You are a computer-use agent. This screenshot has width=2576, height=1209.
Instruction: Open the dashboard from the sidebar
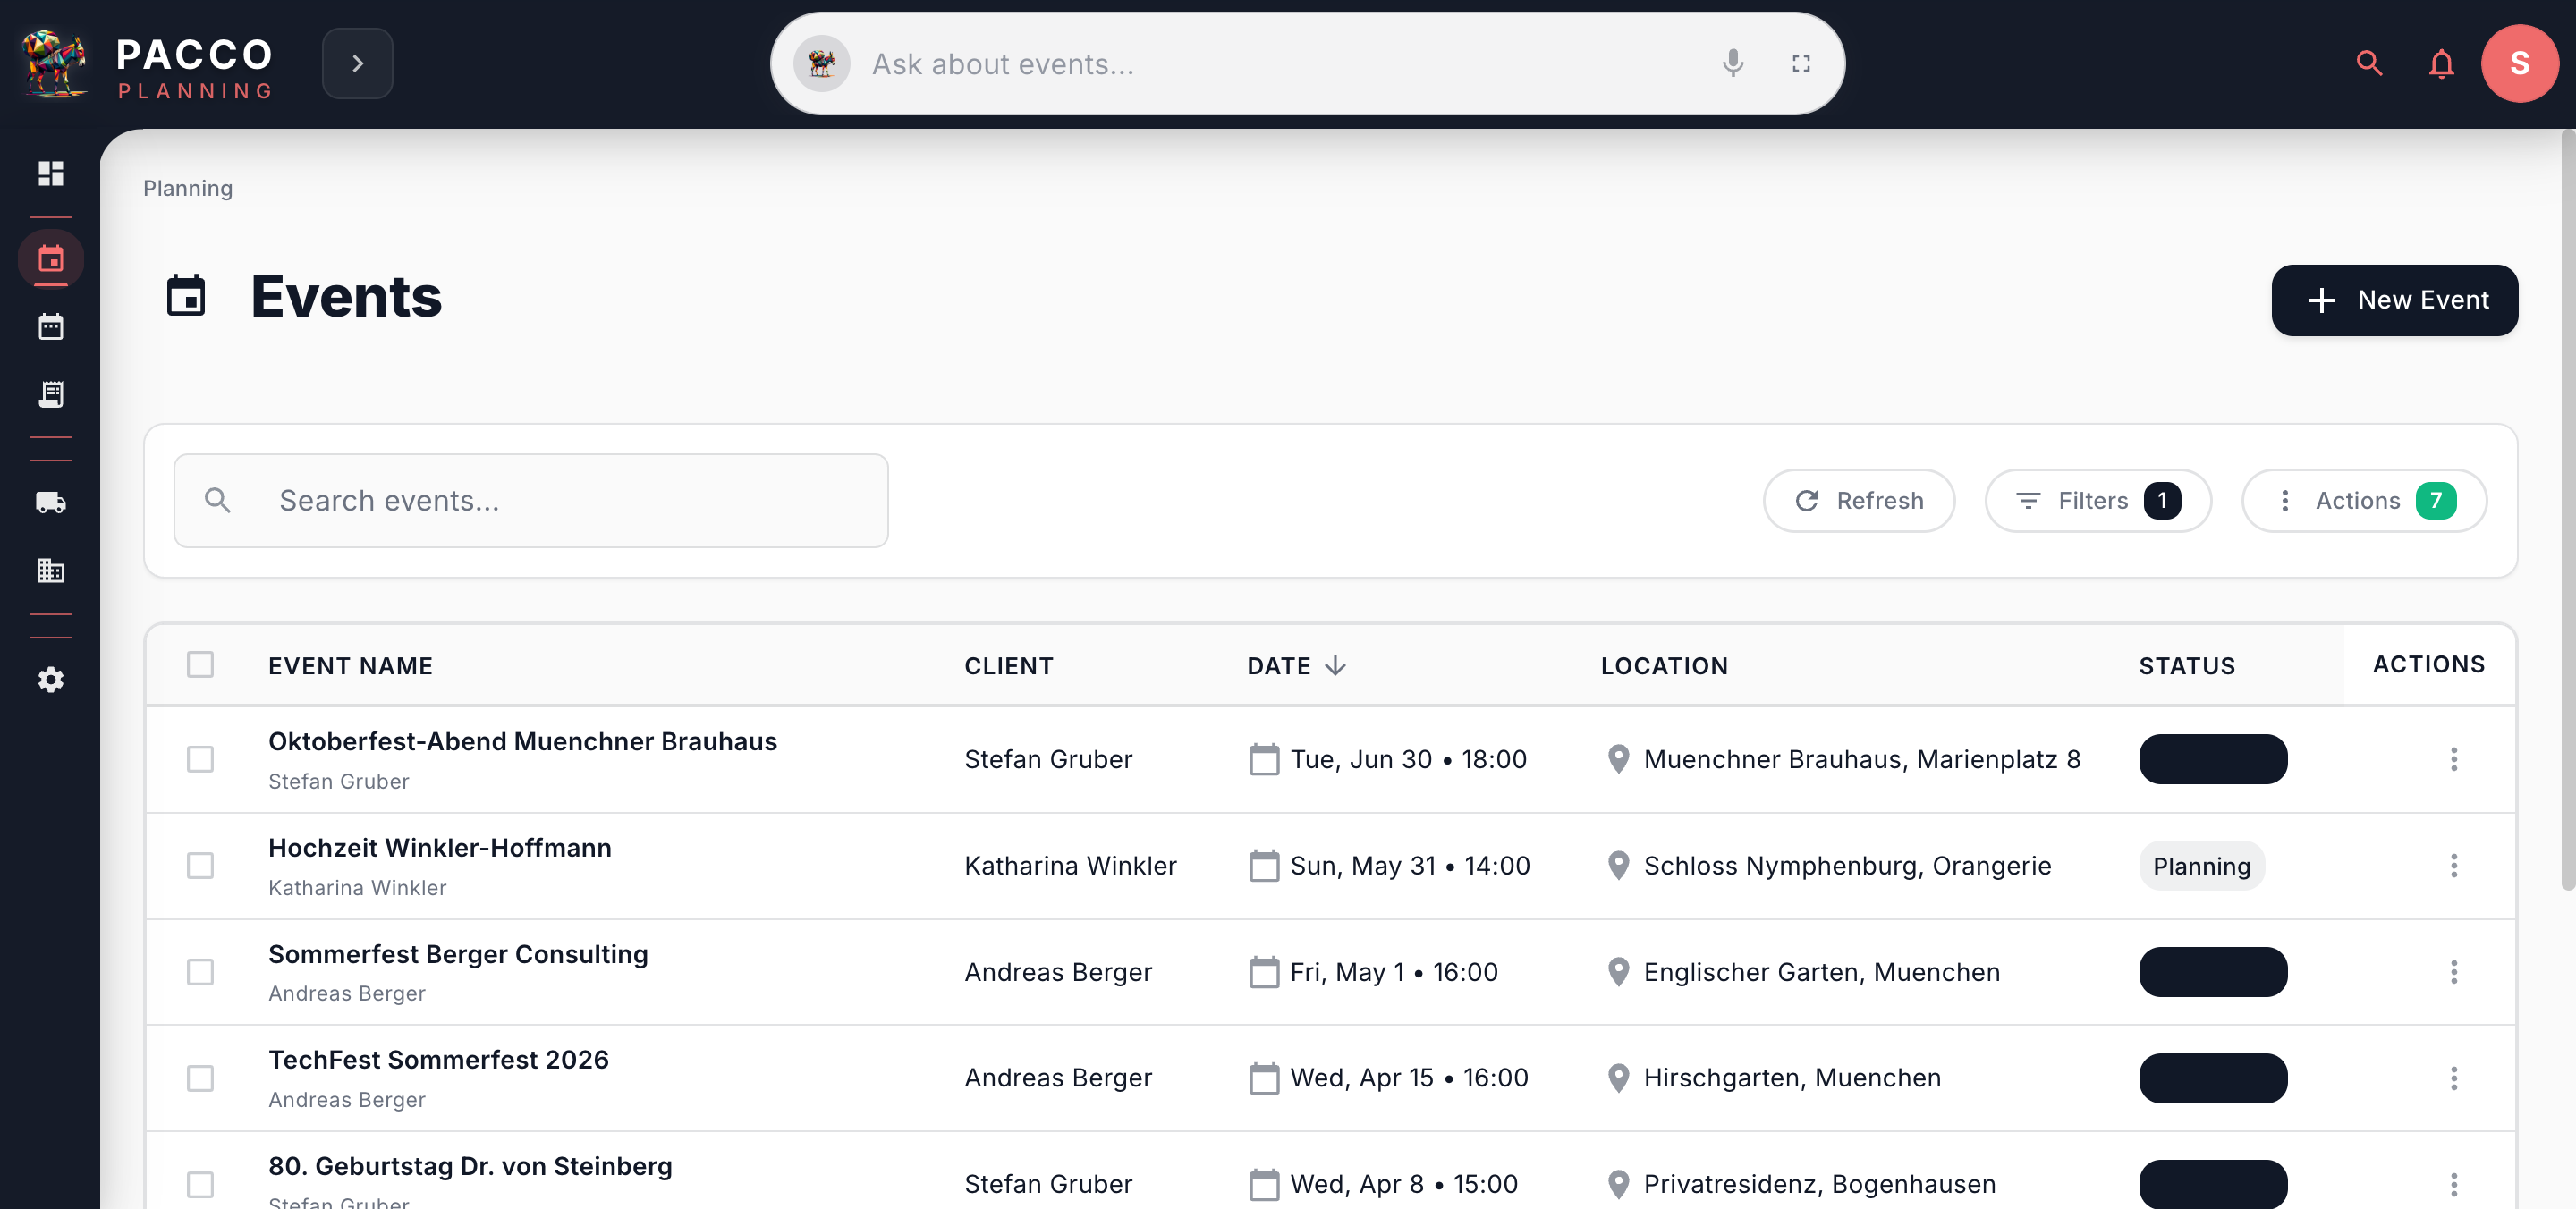click(x=51, y=173)
